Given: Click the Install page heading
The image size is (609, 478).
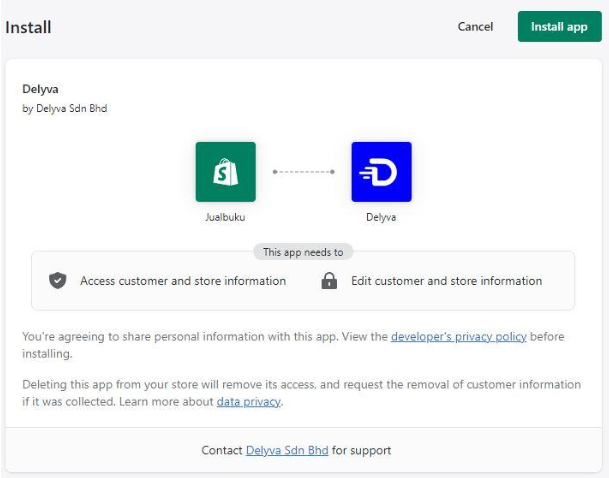Looking at the screenshot, I should pyautogui.click(x=28, y=27).
